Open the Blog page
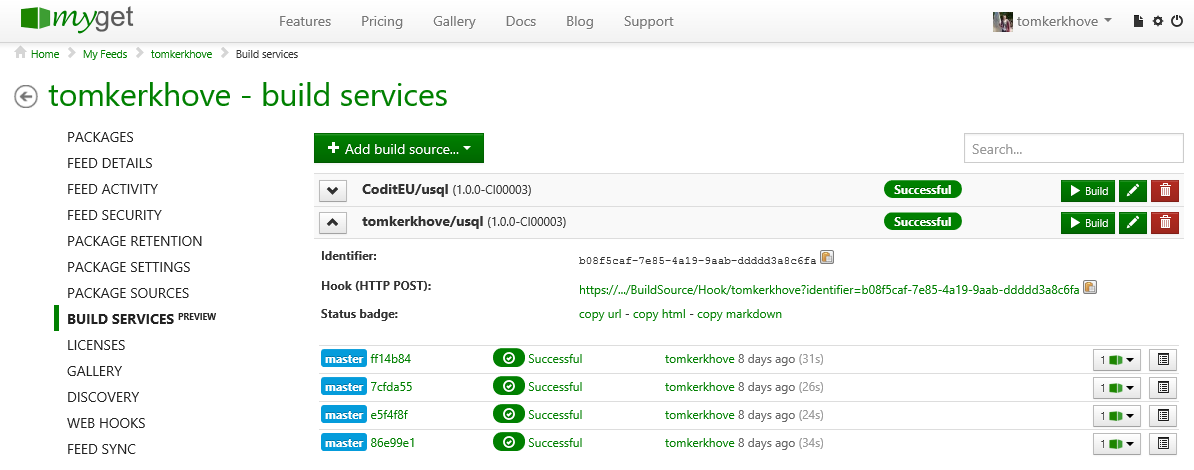 (580, 21)
